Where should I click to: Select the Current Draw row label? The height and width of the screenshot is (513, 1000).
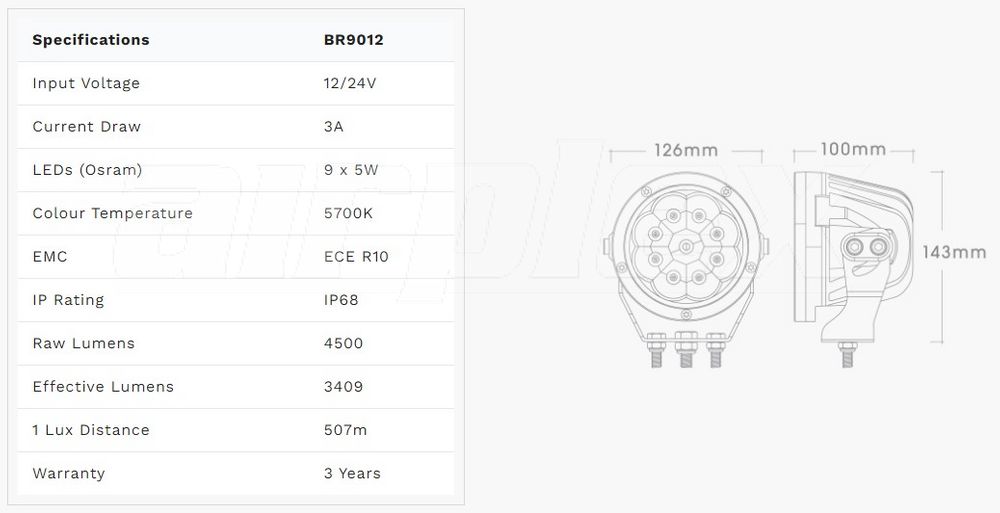pyautogui.click(x=87, y=127)
